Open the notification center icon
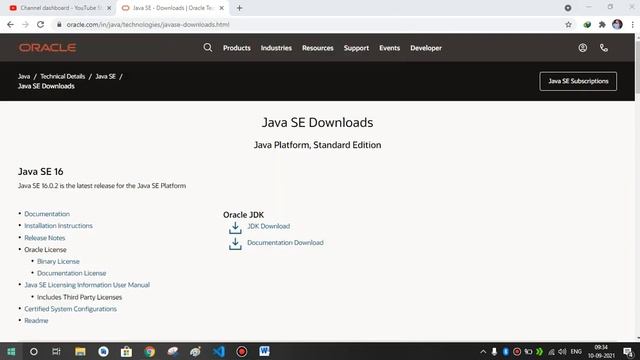 click(629, 352)
